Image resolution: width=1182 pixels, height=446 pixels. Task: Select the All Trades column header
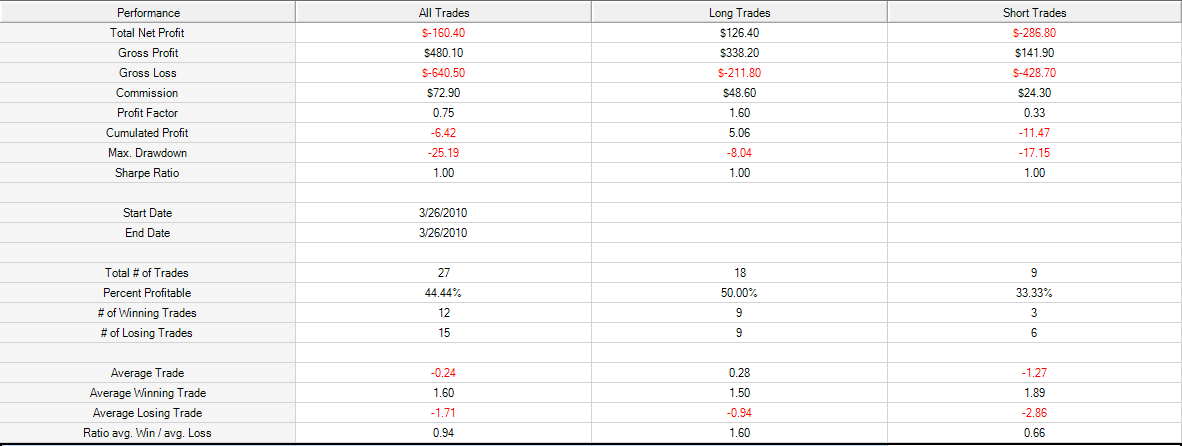(442, 13)
